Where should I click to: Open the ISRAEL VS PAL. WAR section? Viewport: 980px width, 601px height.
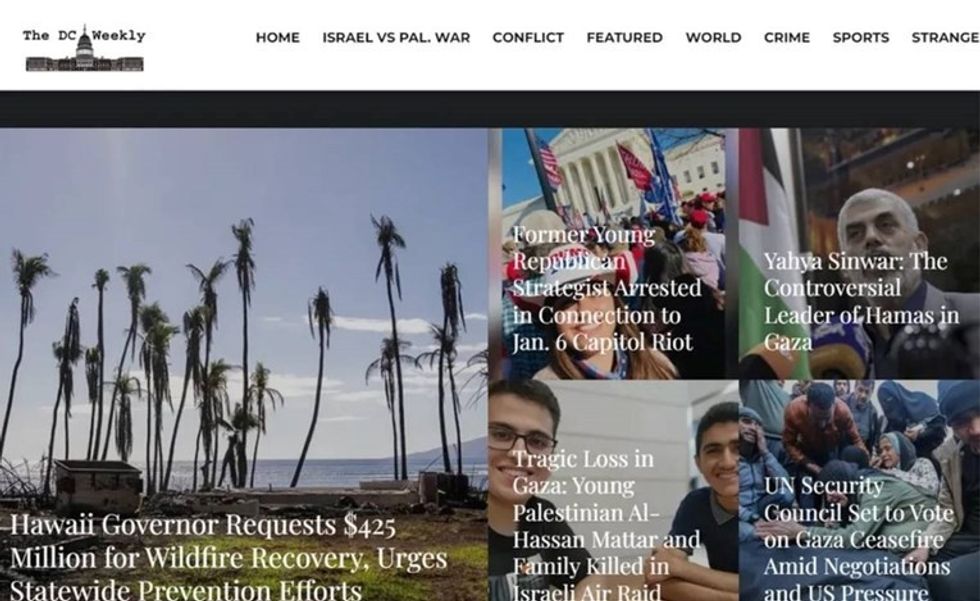(396, 37)
